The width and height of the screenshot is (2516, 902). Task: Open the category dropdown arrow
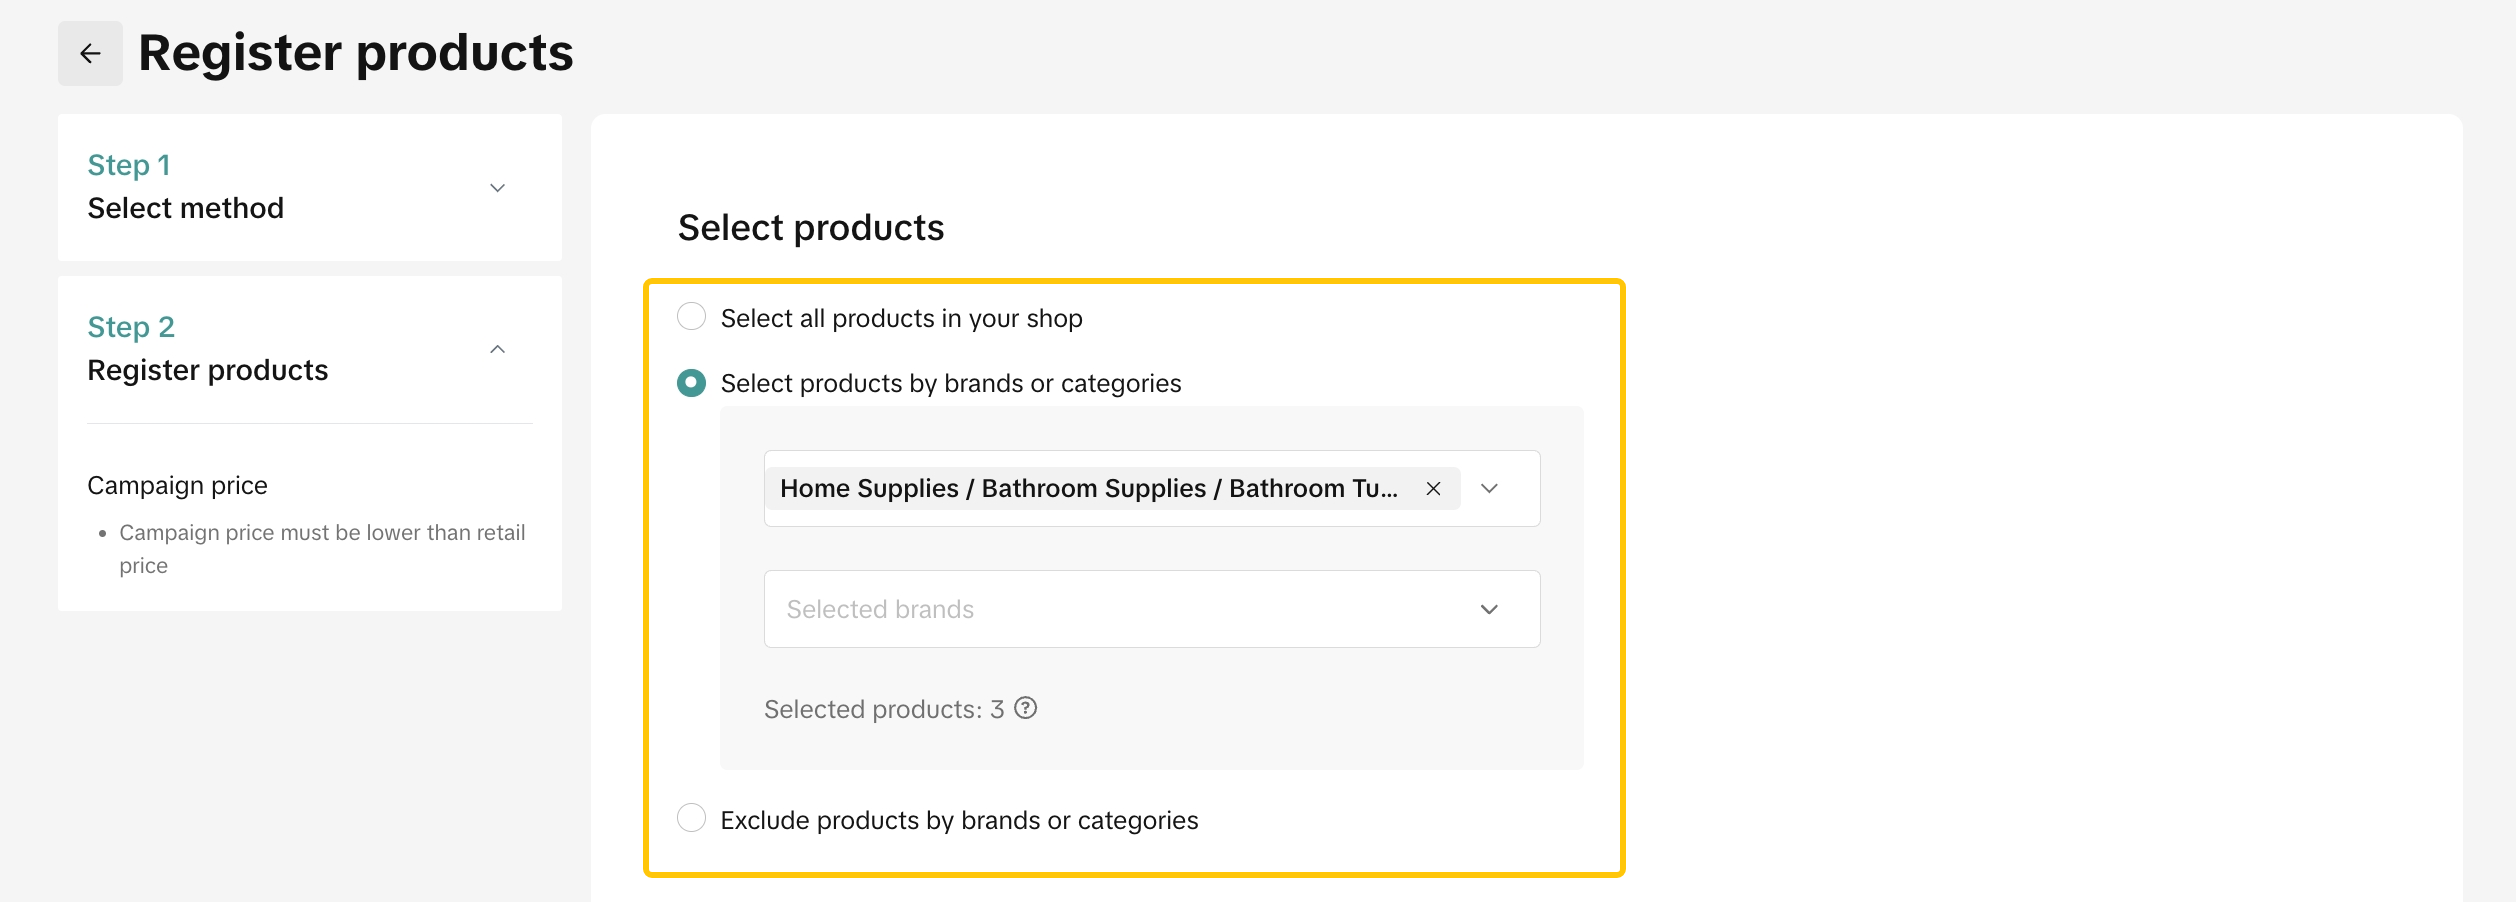(x=1489, y=489)
